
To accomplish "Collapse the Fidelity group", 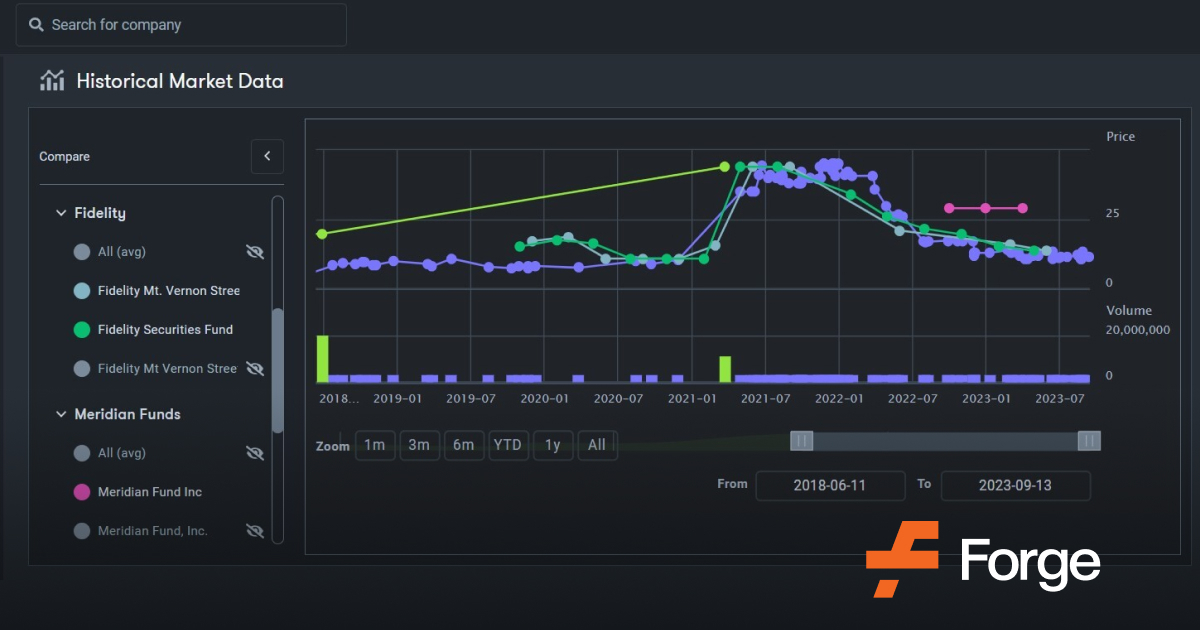I will (60, 213).
